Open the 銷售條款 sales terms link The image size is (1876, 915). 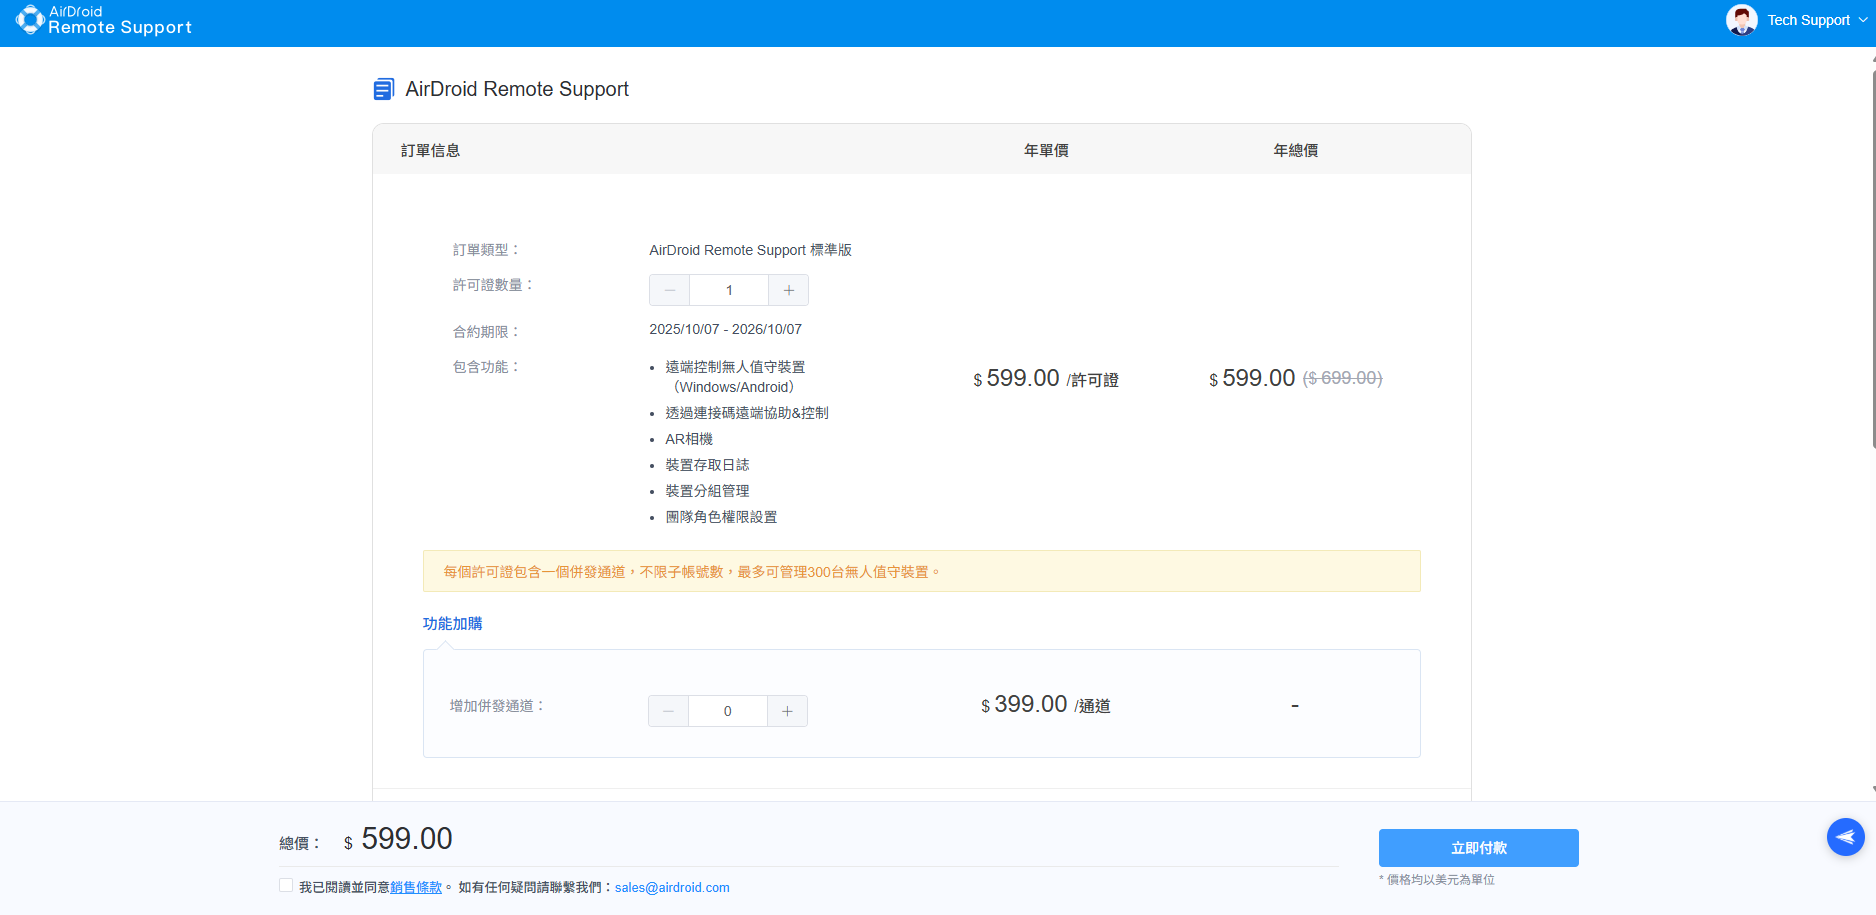pos(416,887)
